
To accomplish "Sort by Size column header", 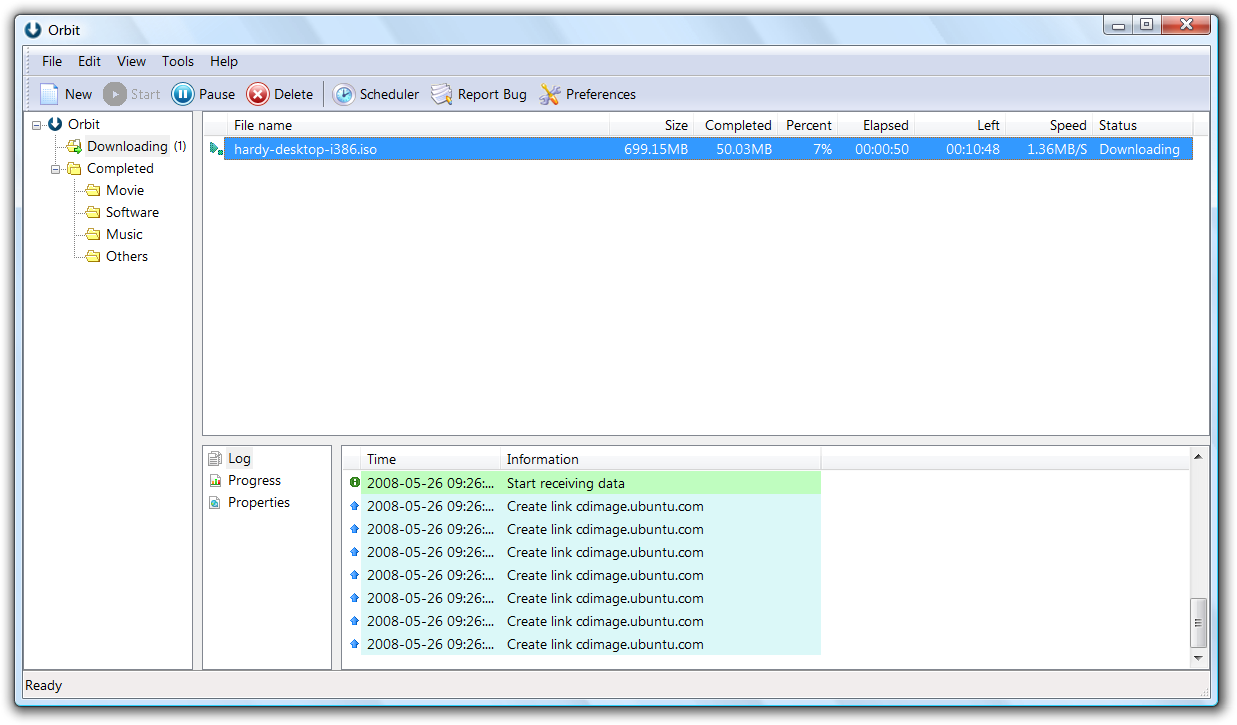I will coord(651,125).
